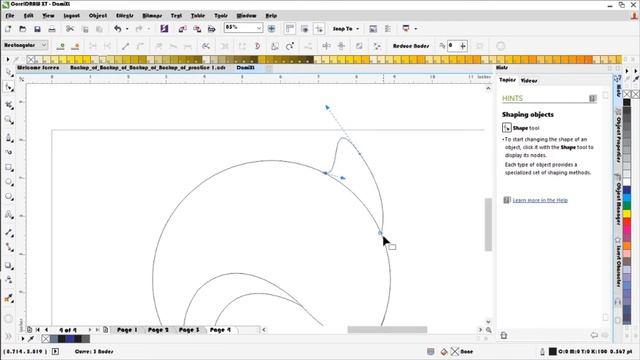Viewport: 640px width, 360px height.
Task: Select the Drop Shadow tool in toolbox
Action: (x=9, y=265)
